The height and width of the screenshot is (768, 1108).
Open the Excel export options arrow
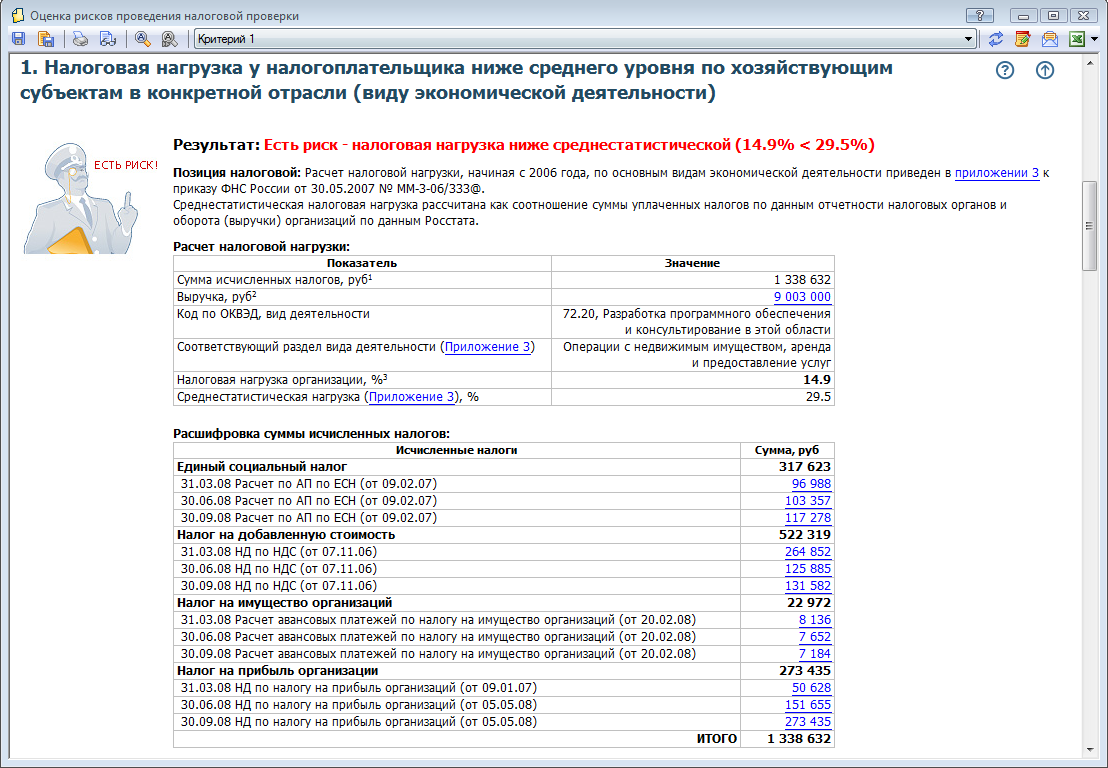(1095, 39)
